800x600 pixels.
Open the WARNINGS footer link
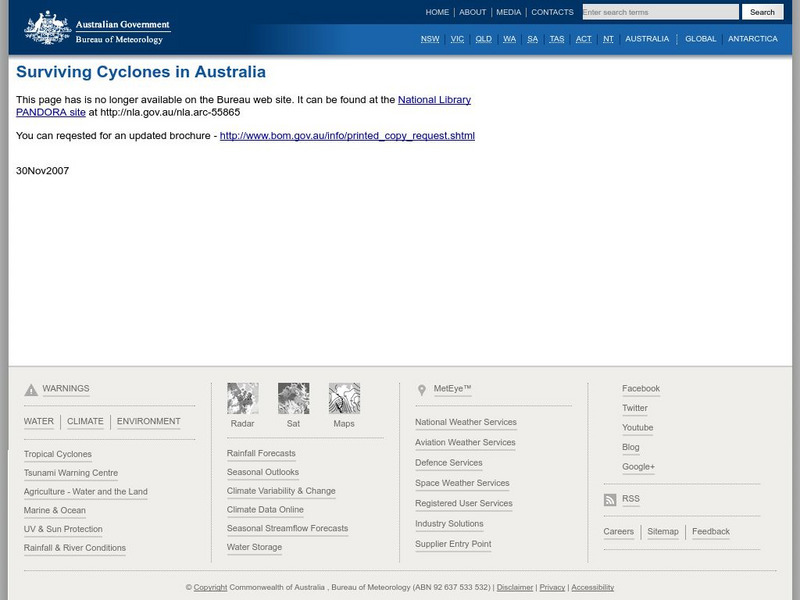tap(66, 389)
